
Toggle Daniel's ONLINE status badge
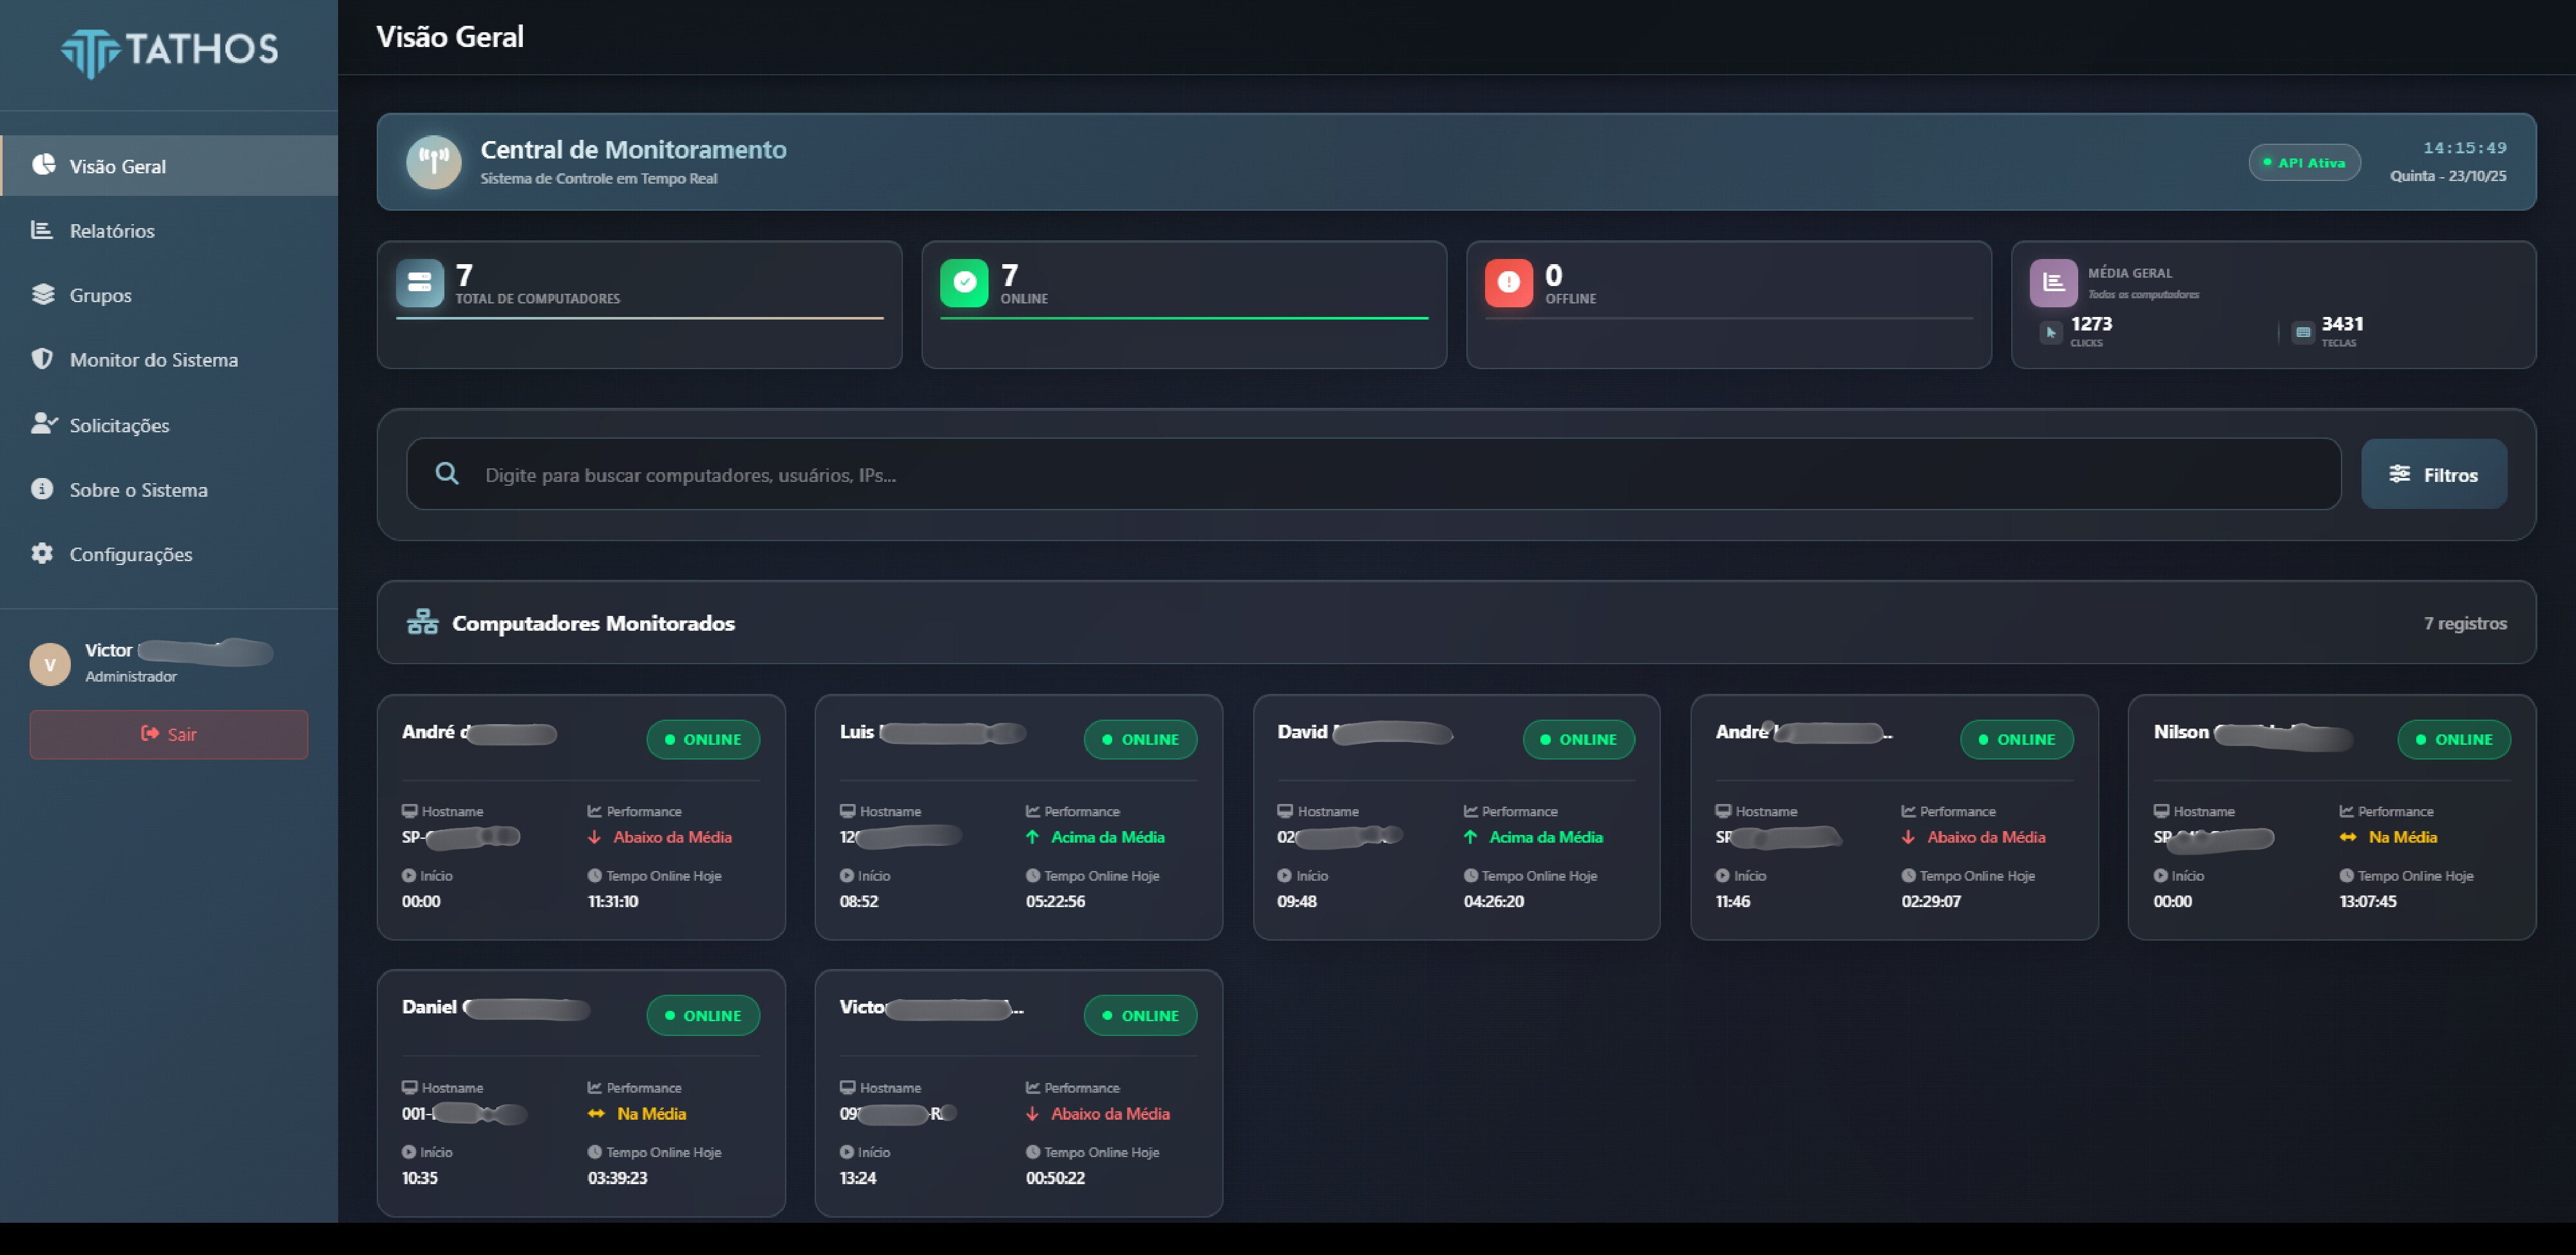click(704, 1015)
